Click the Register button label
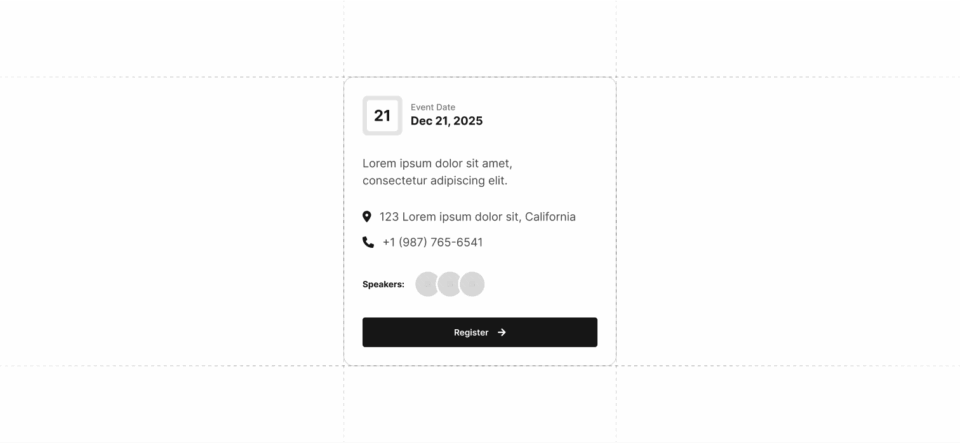 (471, 332)
